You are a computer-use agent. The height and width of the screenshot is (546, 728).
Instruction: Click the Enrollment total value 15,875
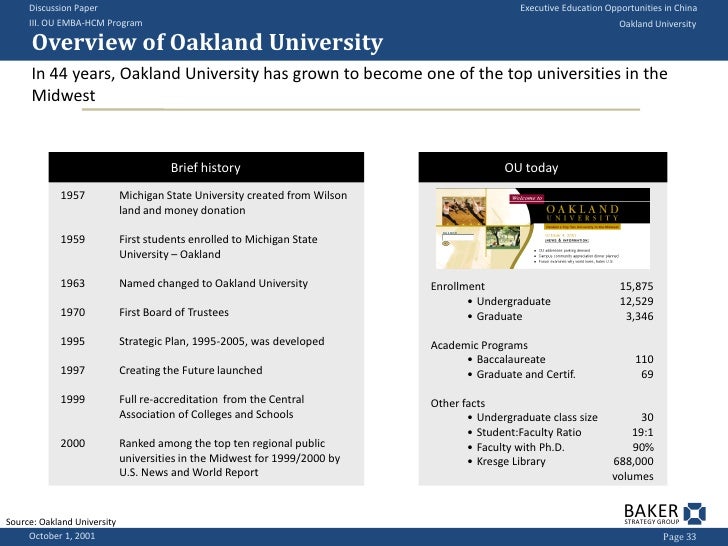click(x=637, y=286)
